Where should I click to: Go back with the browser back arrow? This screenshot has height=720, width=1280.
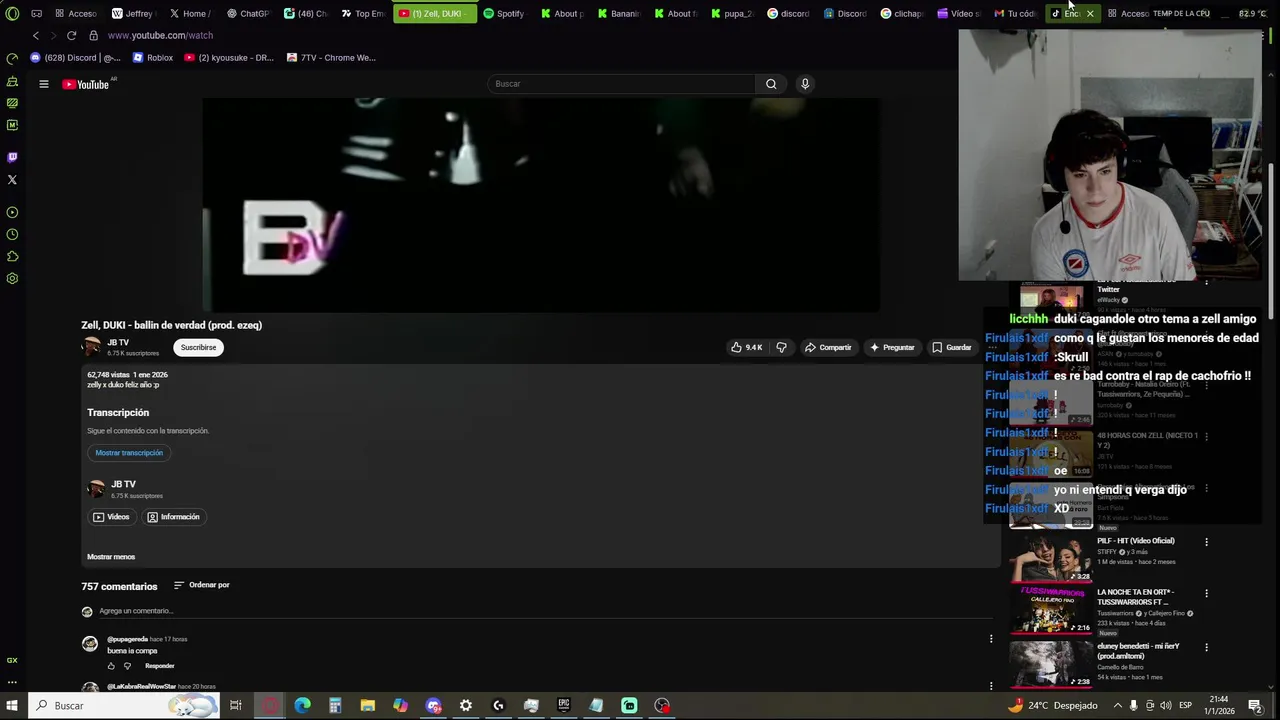(36, 35)
